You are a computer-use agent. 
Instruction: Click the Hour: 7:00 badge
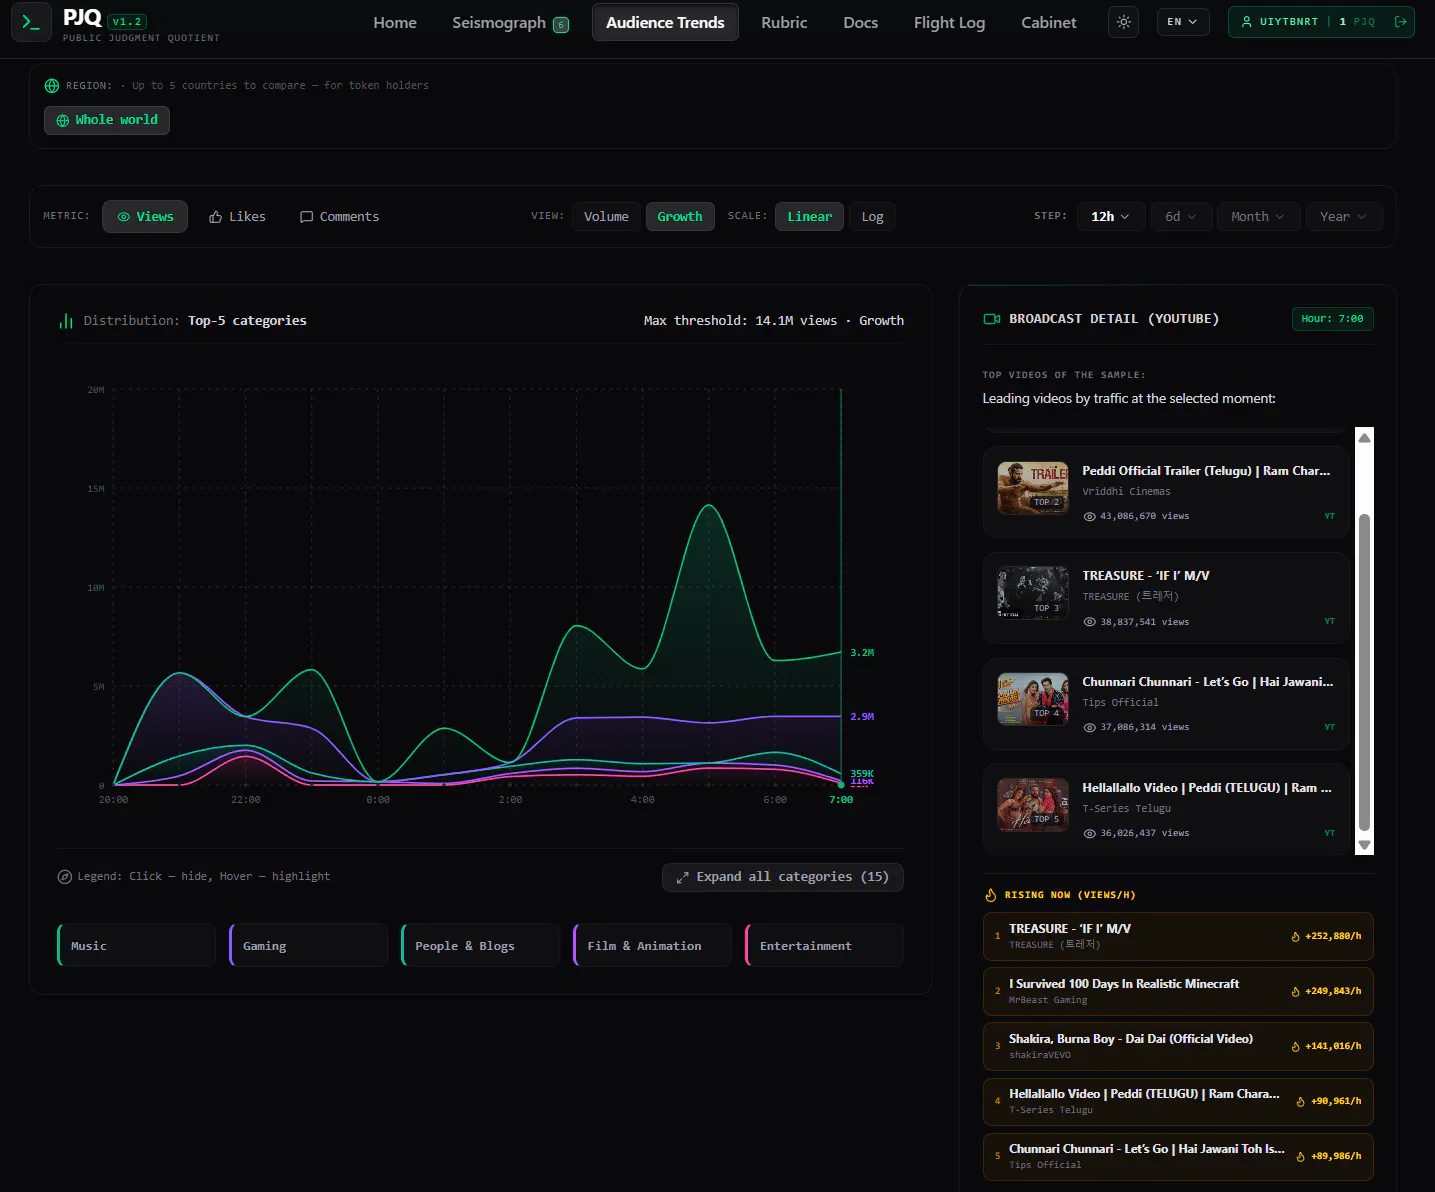pyautogui.click(x=1332, y=319)
